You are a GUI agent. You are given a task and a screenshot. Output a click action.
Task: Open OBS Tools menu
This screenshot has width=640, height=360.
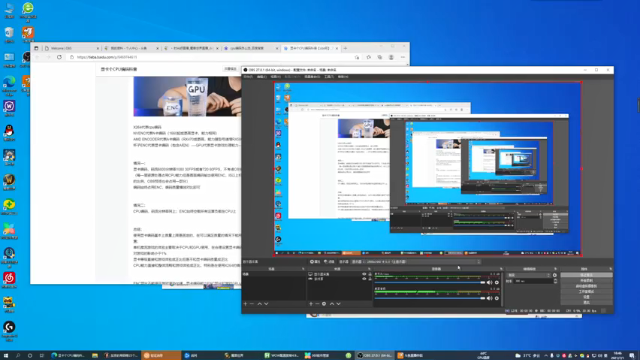click(329, 77)
